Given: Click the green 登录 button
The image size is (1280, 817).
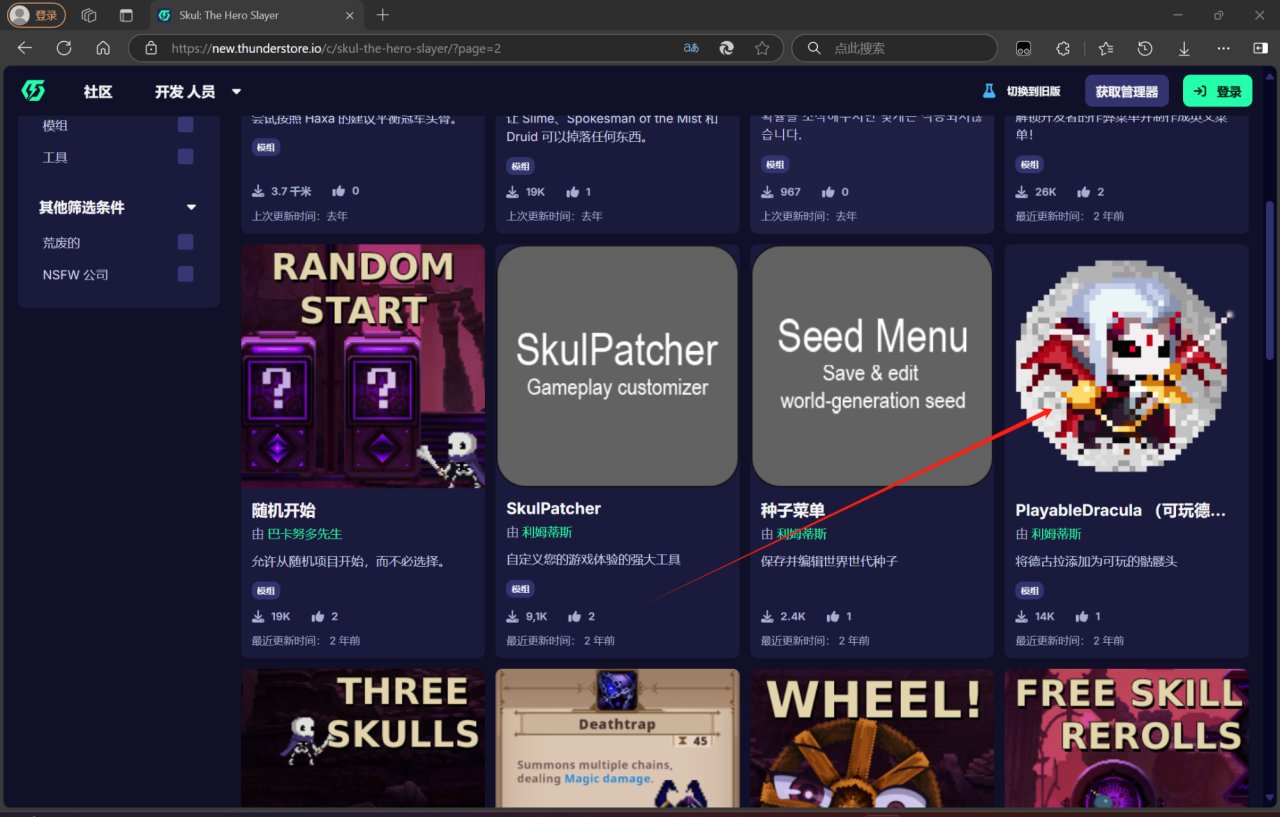Looking at the screenshot, I should (1217, 91).
